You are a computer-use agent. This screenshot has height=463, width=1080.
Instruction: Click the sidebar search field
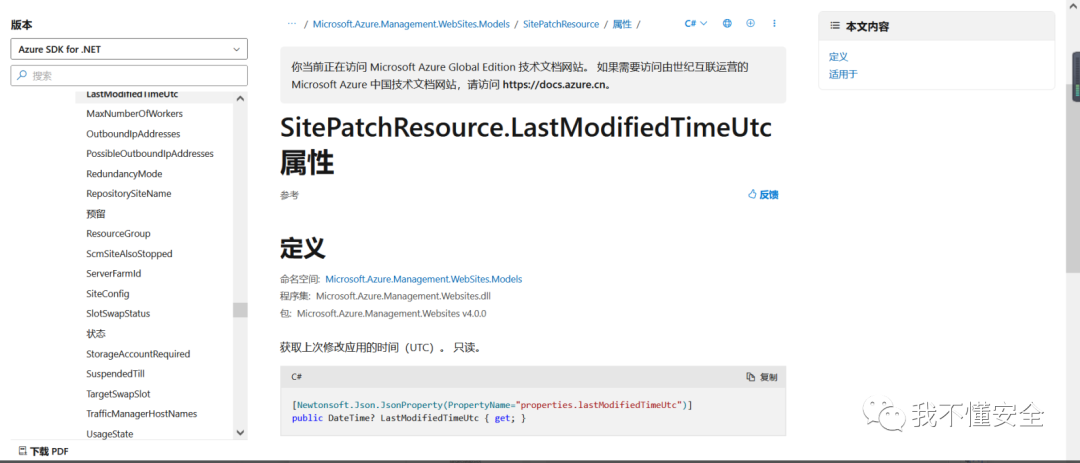(129, 76)
